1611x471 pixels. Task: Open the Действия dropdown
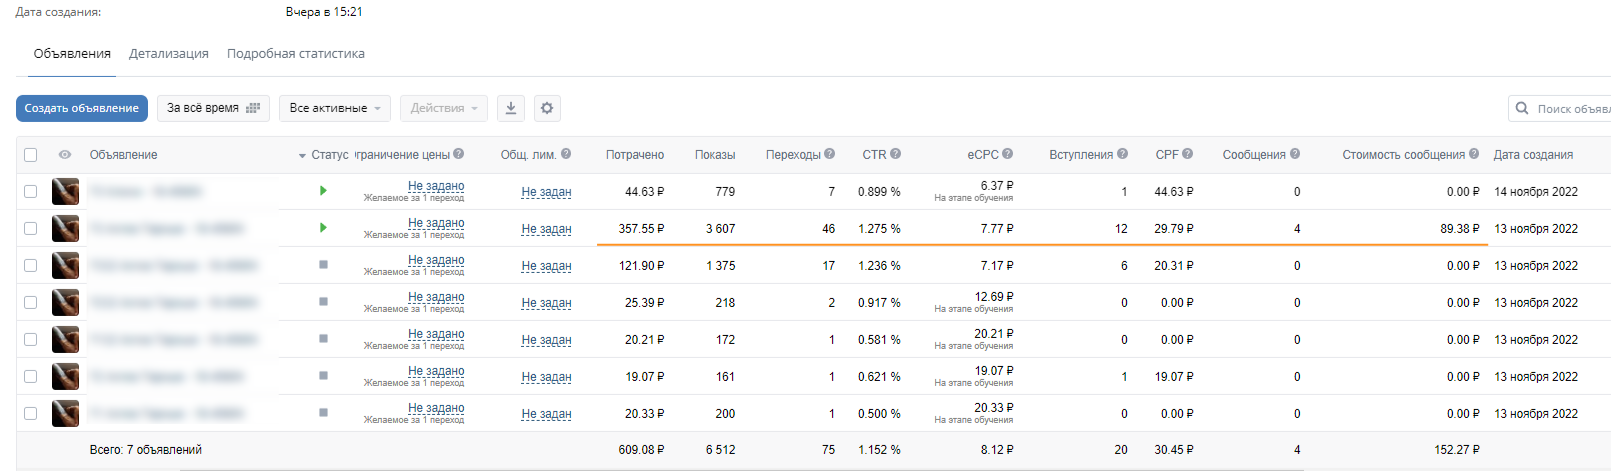pos(444,108)
